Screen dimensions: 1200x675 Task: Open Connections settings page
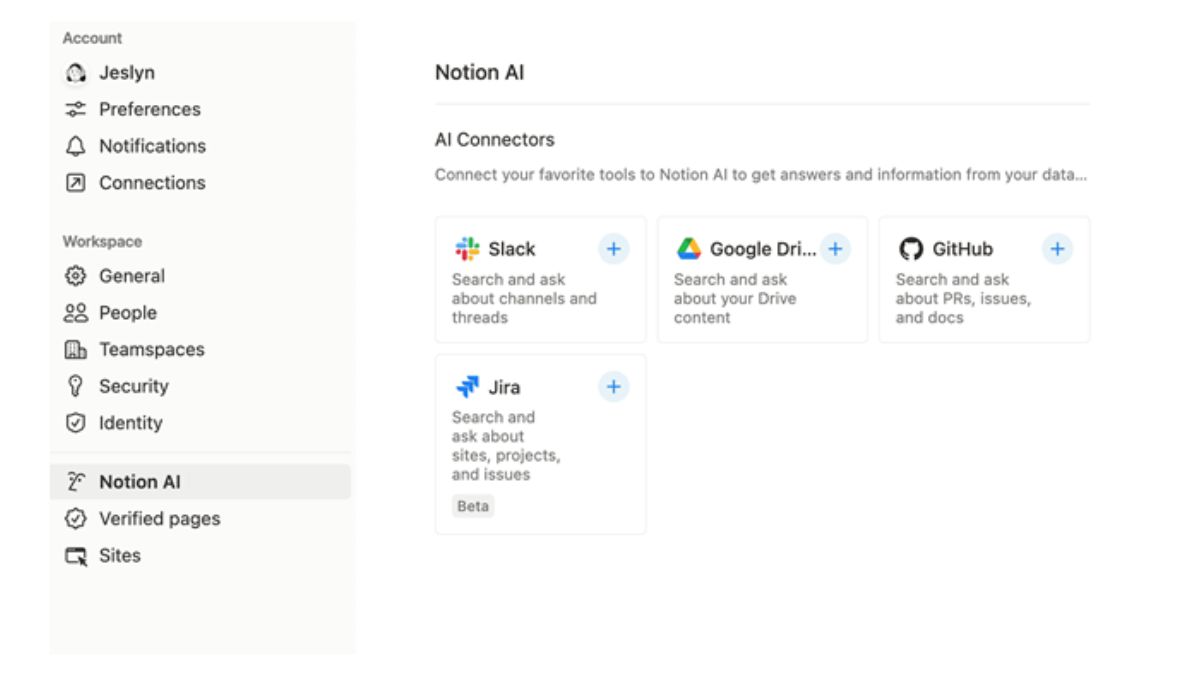click(152, 183)
